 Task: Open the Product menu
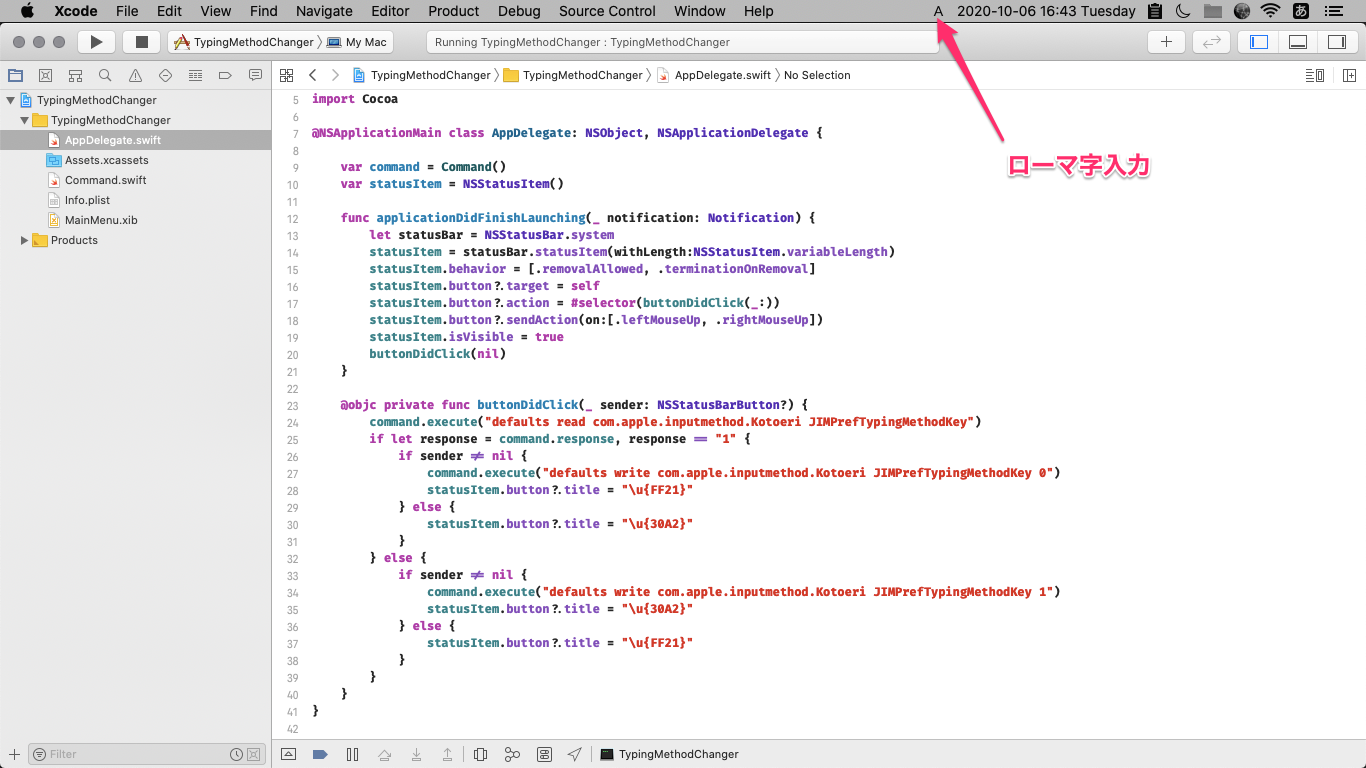453,11
